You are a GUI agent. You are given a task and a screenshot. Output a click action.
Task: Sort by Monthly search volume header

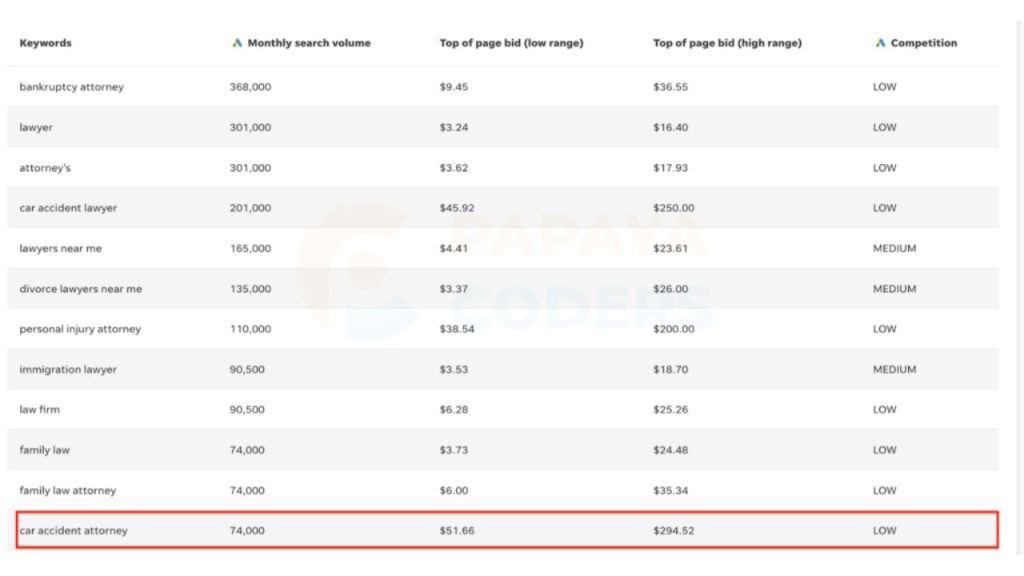[x=309, y=43]
